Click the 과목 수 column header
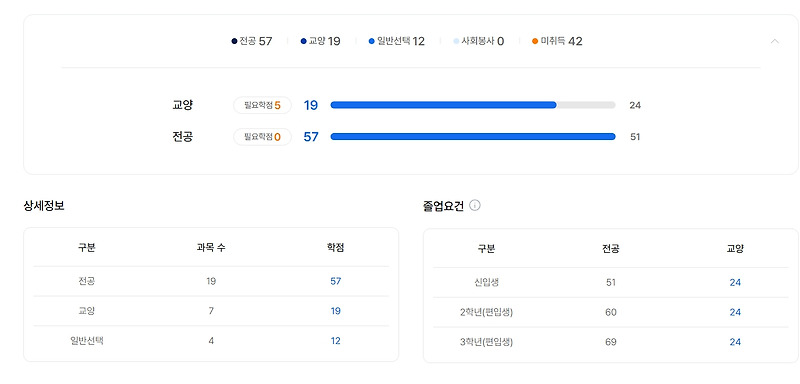This screenshot has width=800, height=384. pos(211,248)
